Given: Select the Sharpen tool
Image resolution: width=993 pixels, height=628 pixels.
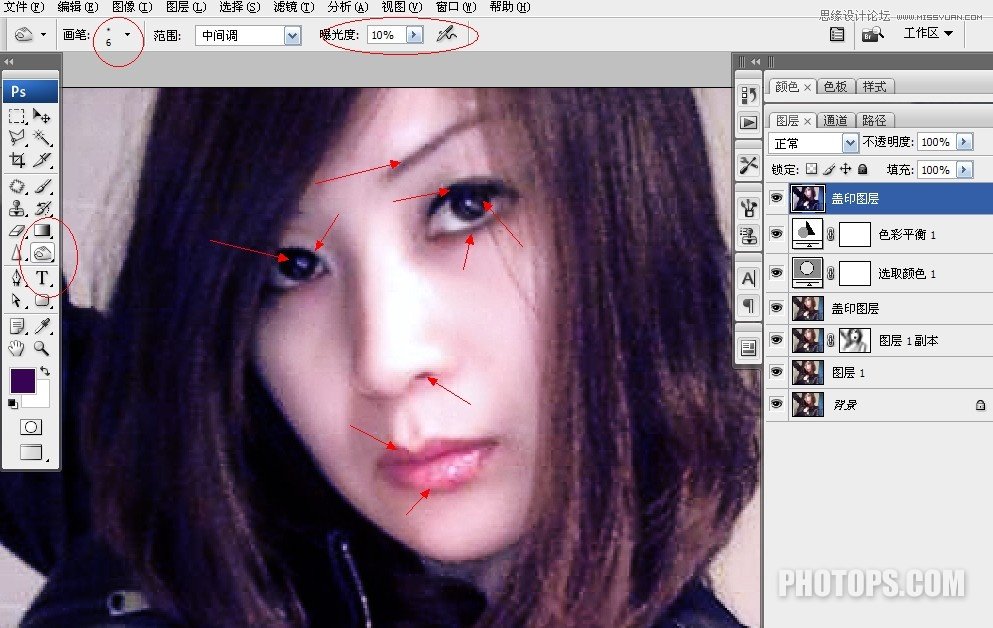Looking at the screenshot, I should (17, 253).
